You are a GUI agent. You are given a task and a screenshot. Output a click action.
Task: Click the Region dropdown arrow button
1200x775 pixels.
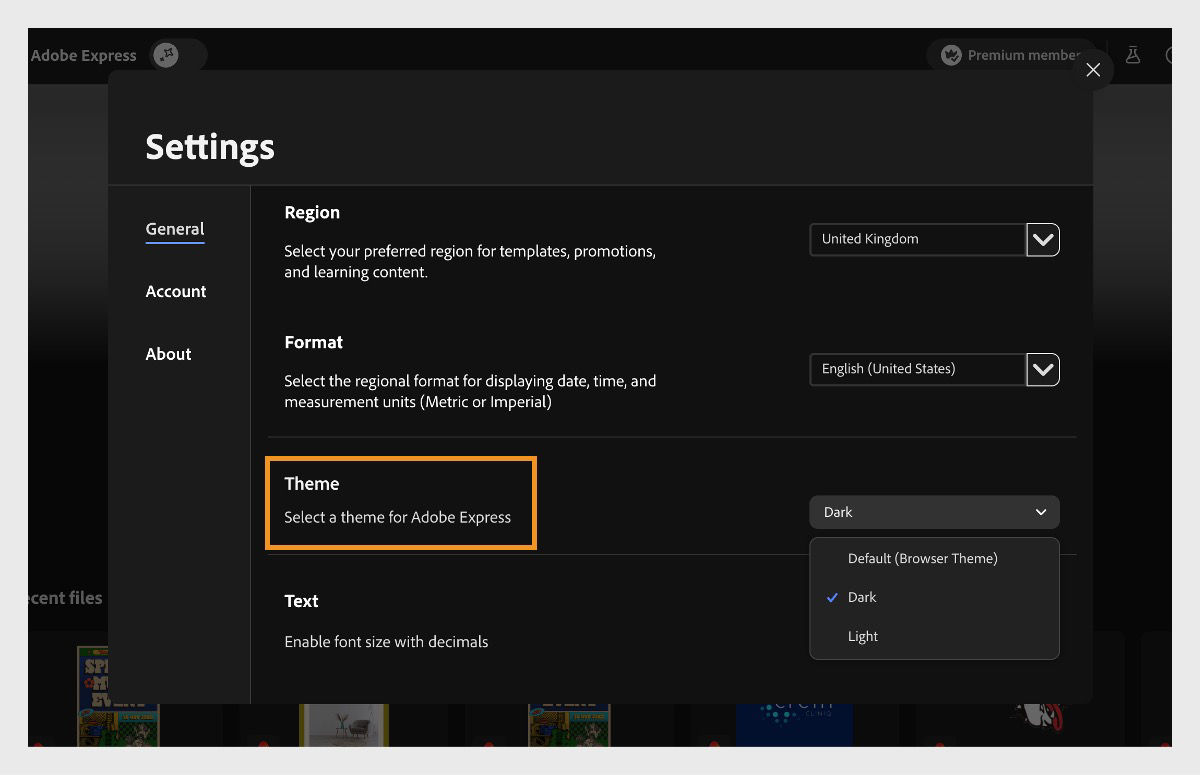pos(1043,239)
